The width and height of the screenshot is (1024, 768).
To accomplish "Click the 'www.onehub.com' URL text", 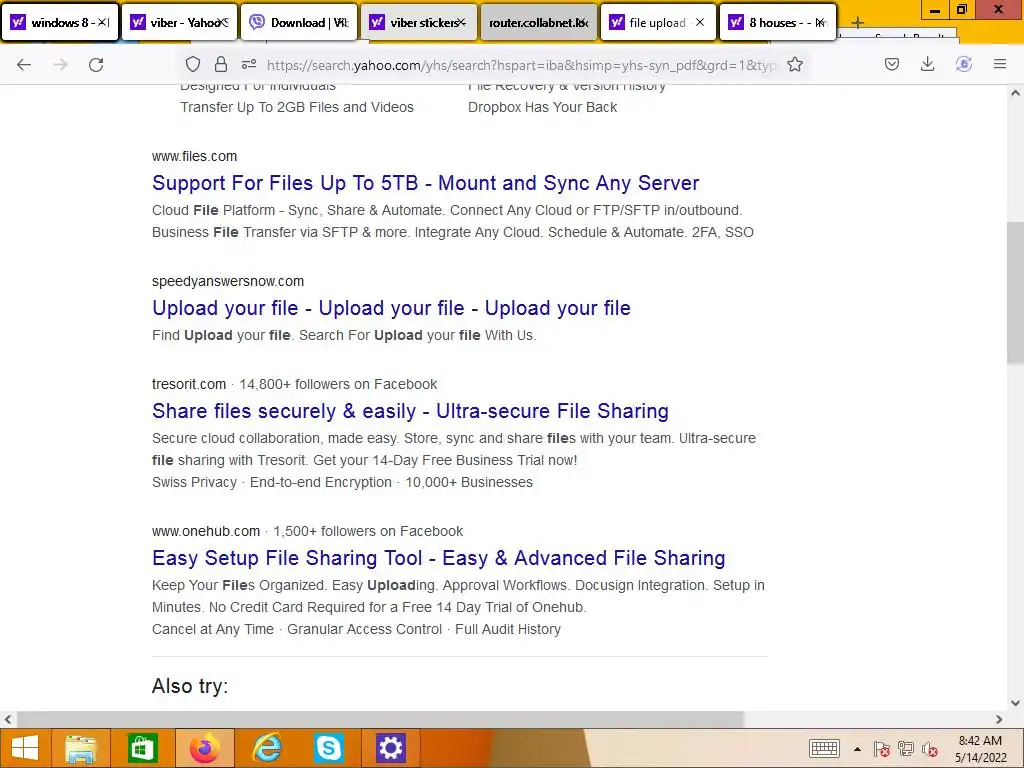I will click(206, 531).
